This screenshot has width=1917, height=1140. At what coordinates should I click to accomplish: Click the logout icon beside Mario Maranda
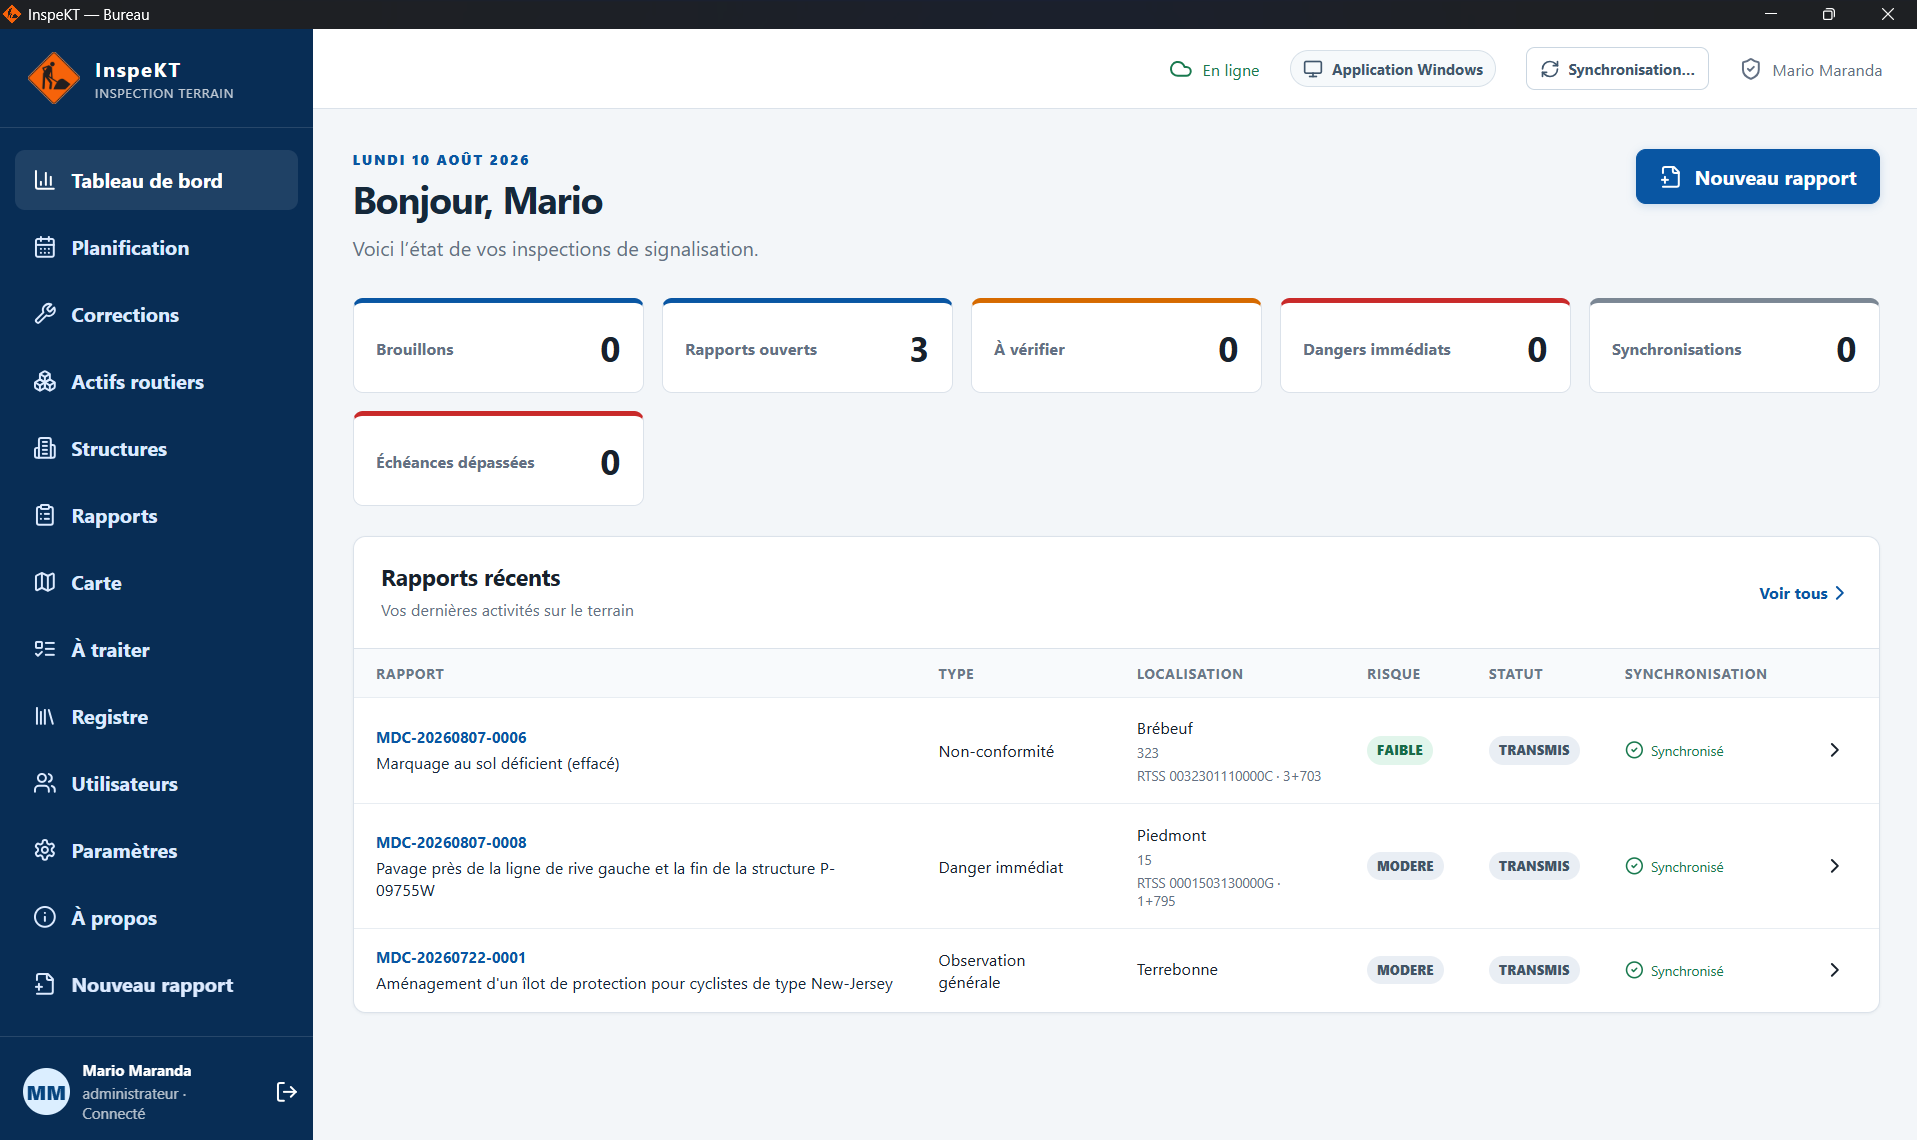pos(286,1091)
